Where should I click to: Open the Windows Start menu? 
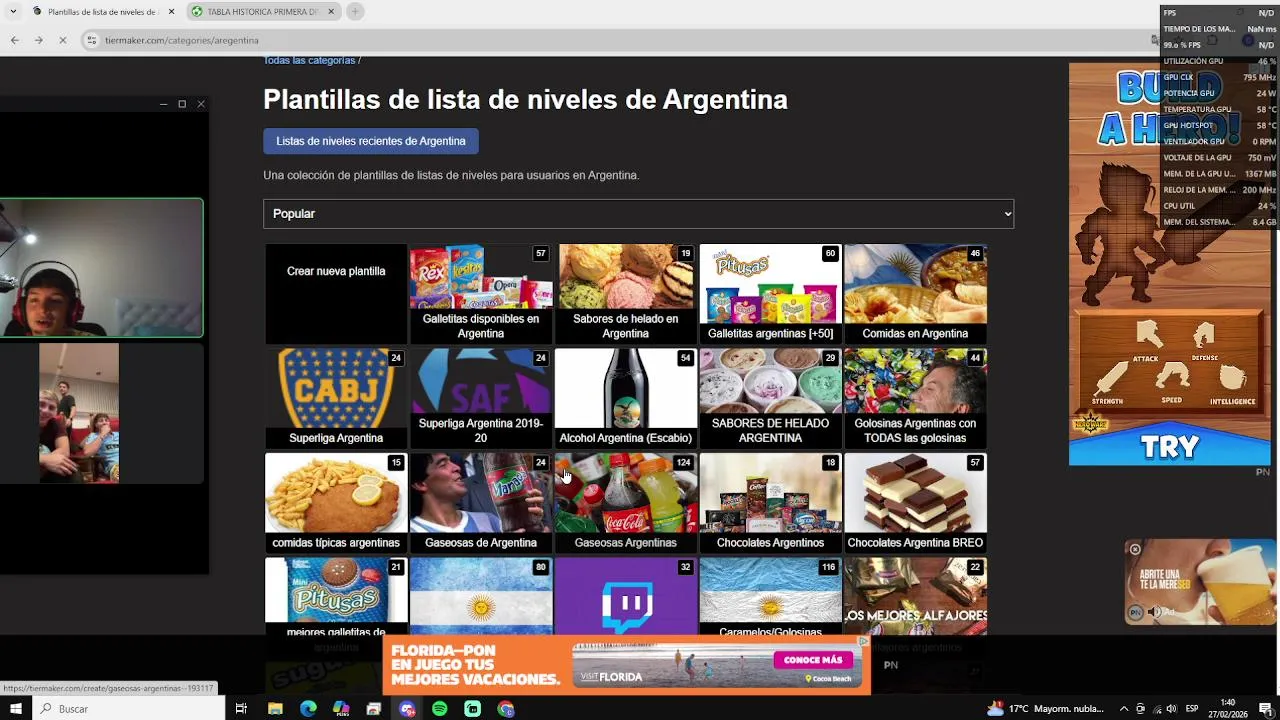(15, 709)
